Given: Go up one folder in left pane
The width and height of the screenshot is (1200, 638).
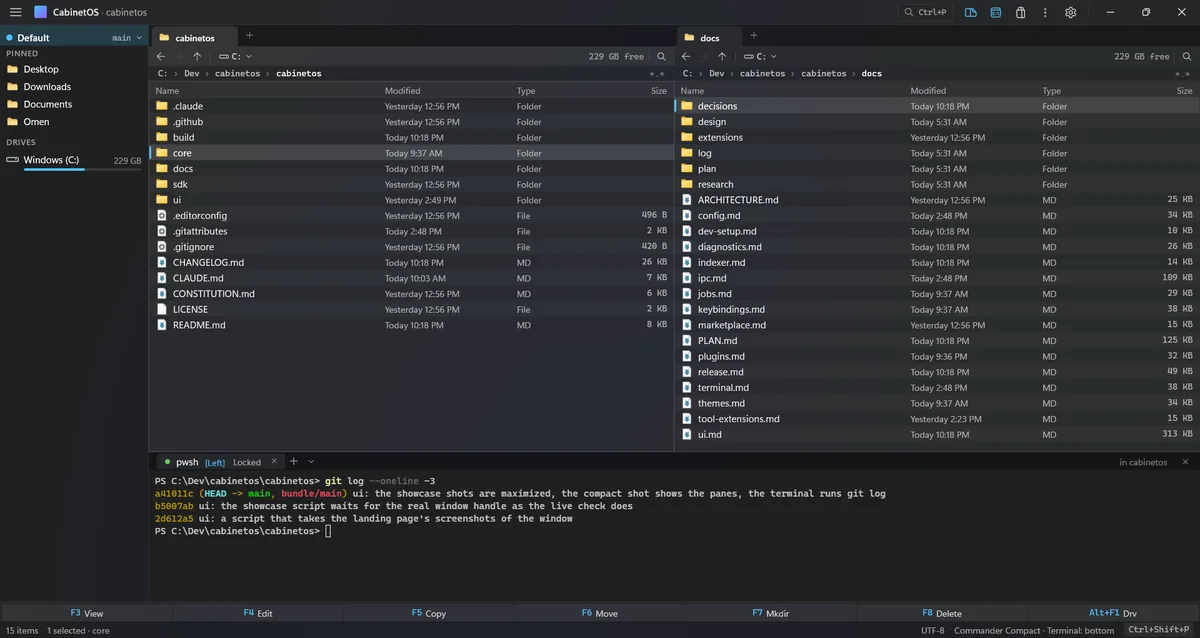Looking at the screenshot, I should pos(197,56).
